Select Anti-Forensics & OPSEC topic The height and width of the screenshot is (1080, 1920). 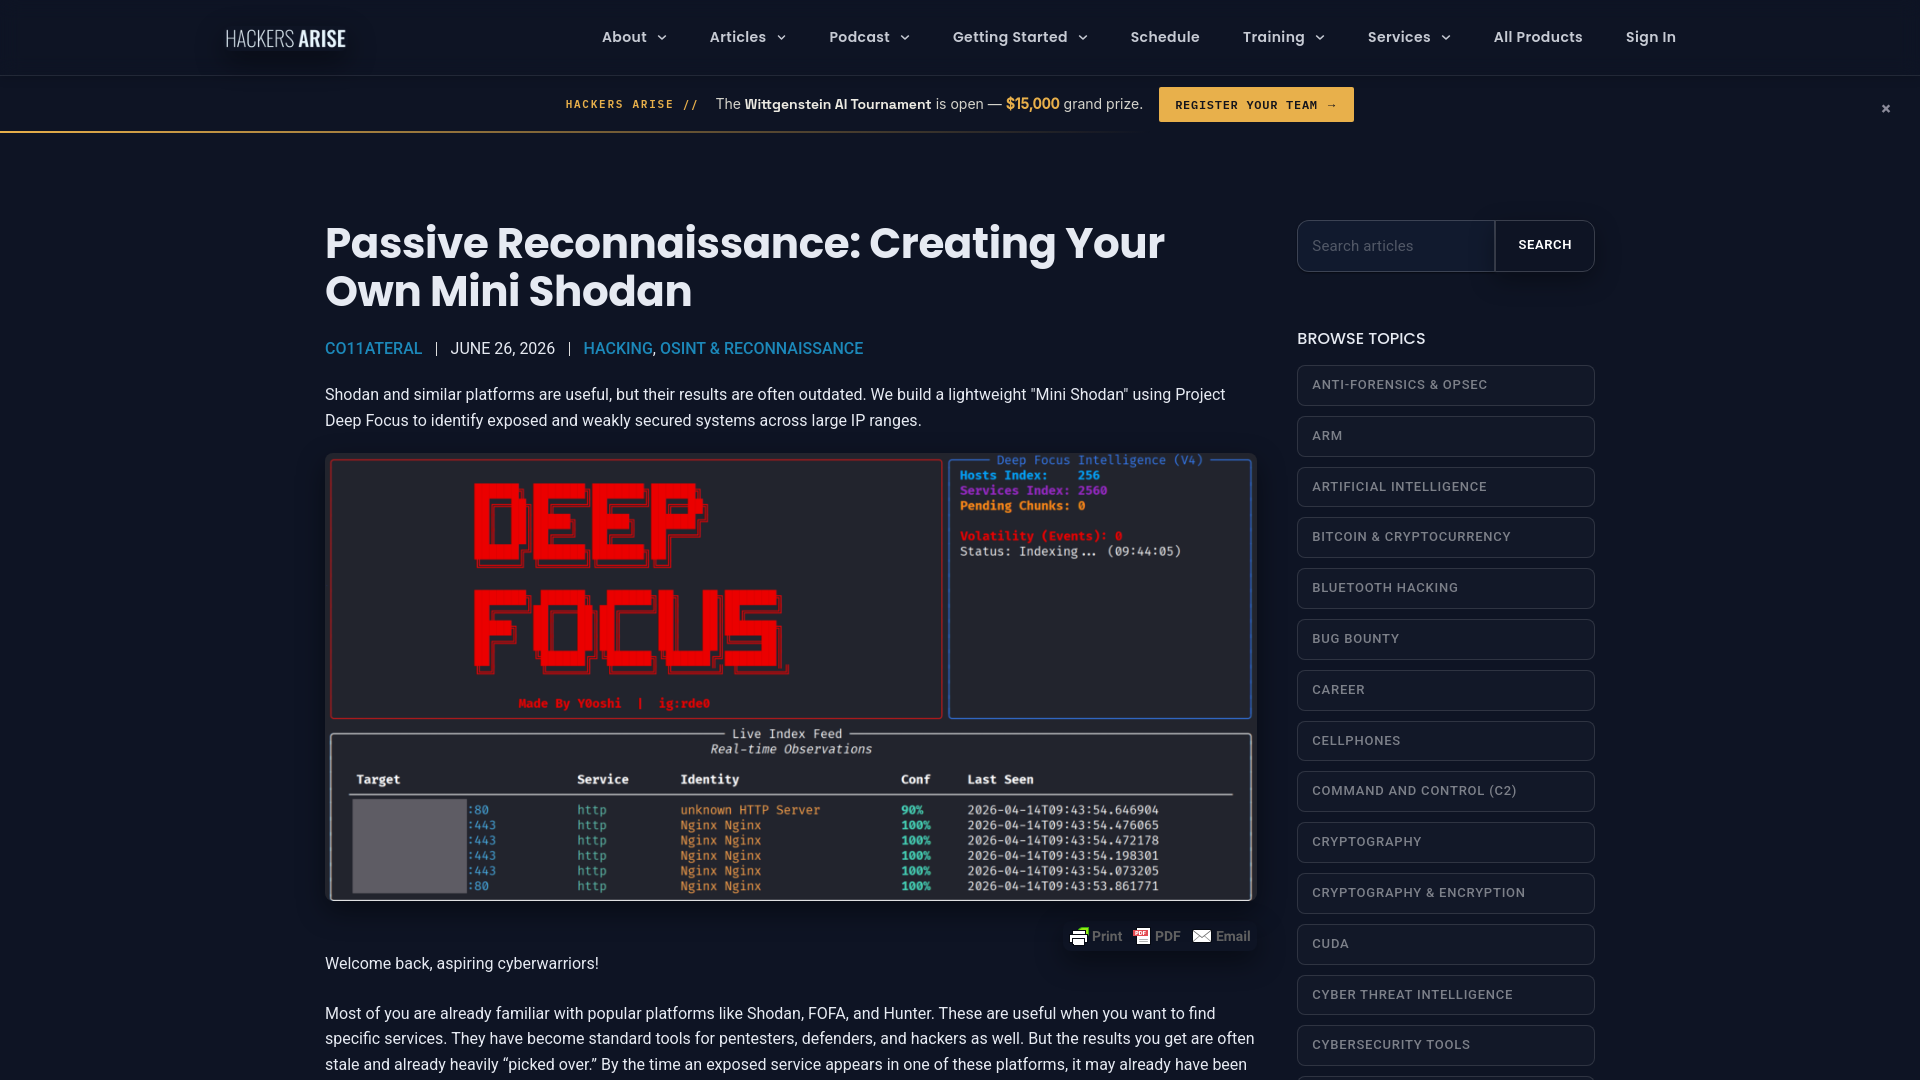tap(1446, 385)
